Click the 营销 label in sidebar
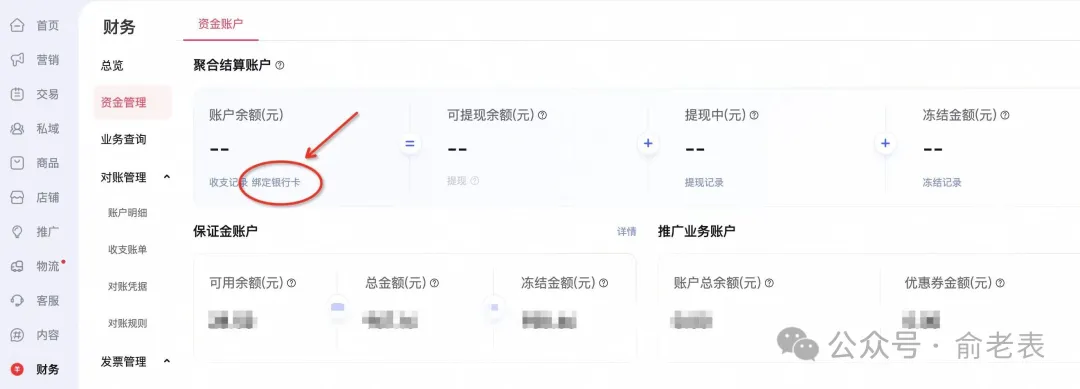 tap(48, 60)
